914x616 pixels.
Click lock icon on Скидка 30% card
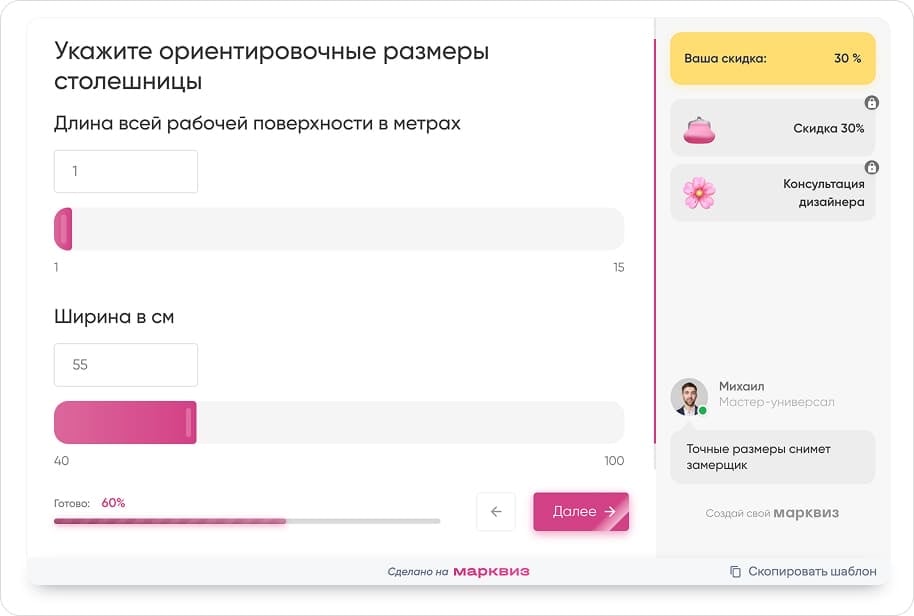click(871, 103)
